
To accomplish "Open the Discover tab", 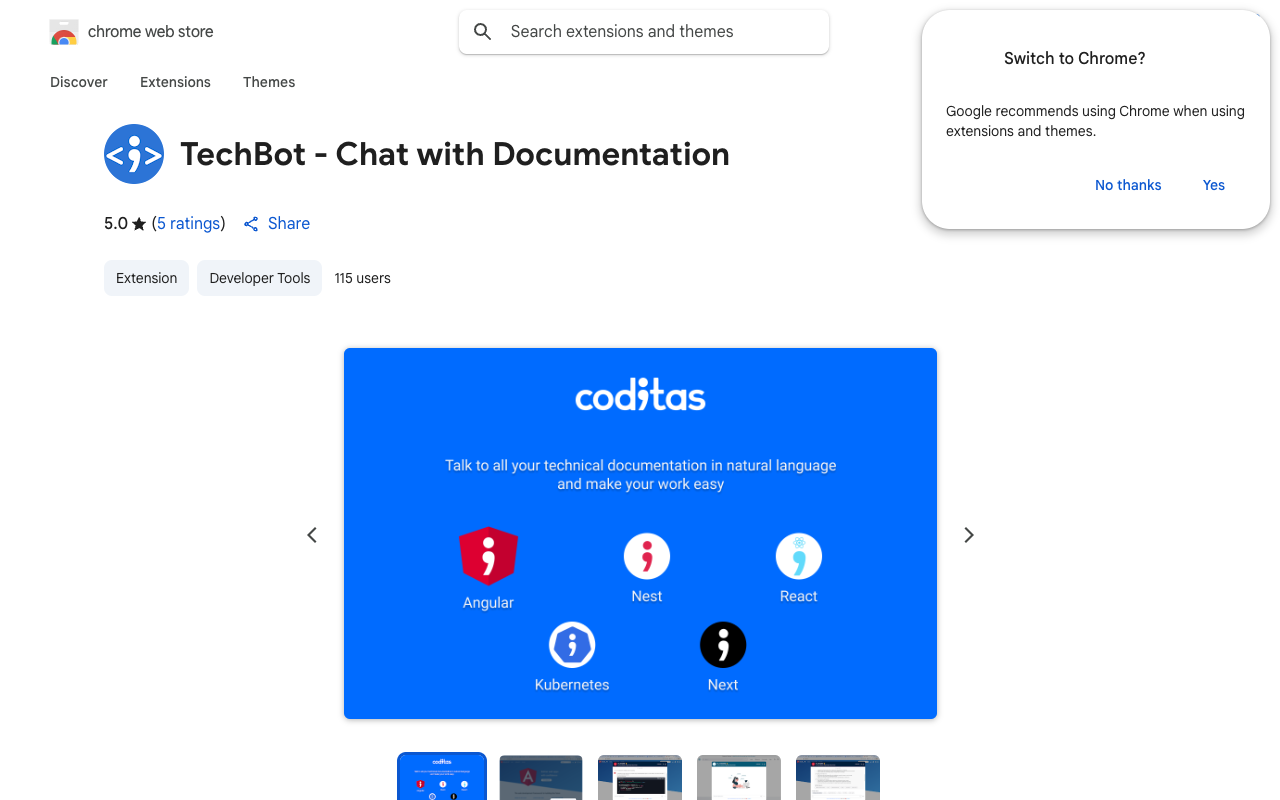I will coord(79,82).
